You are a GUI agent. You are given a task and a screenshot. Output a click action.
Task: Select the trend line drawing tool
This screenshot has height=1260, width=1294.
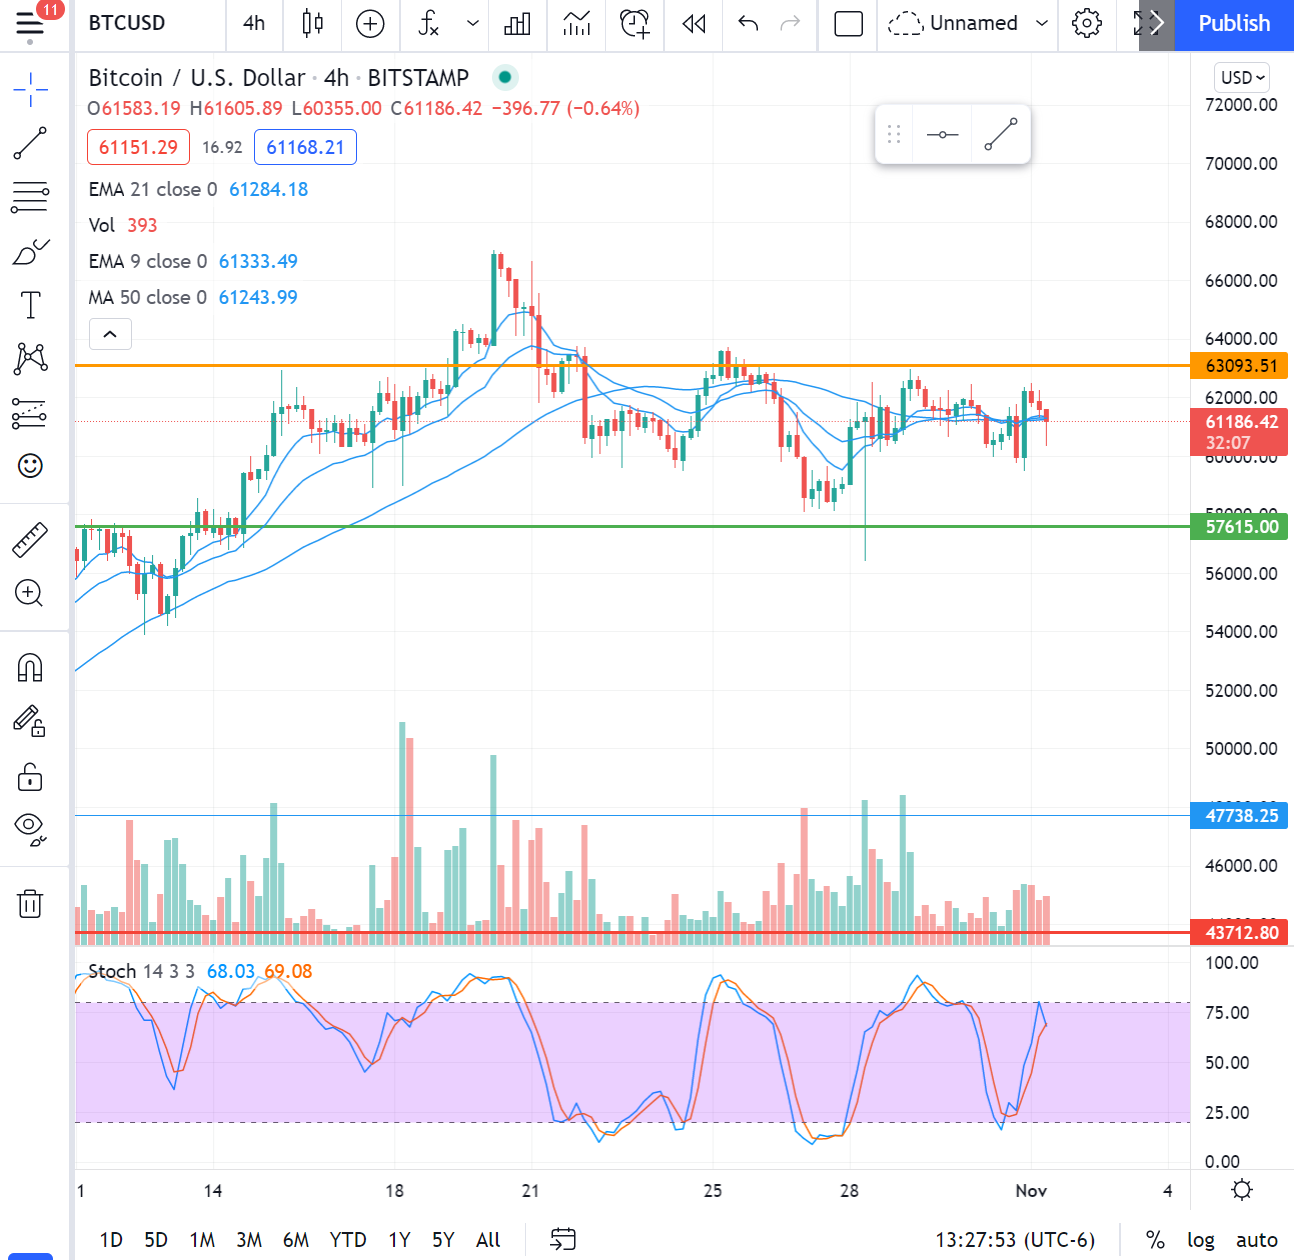(x=30, y=143)
